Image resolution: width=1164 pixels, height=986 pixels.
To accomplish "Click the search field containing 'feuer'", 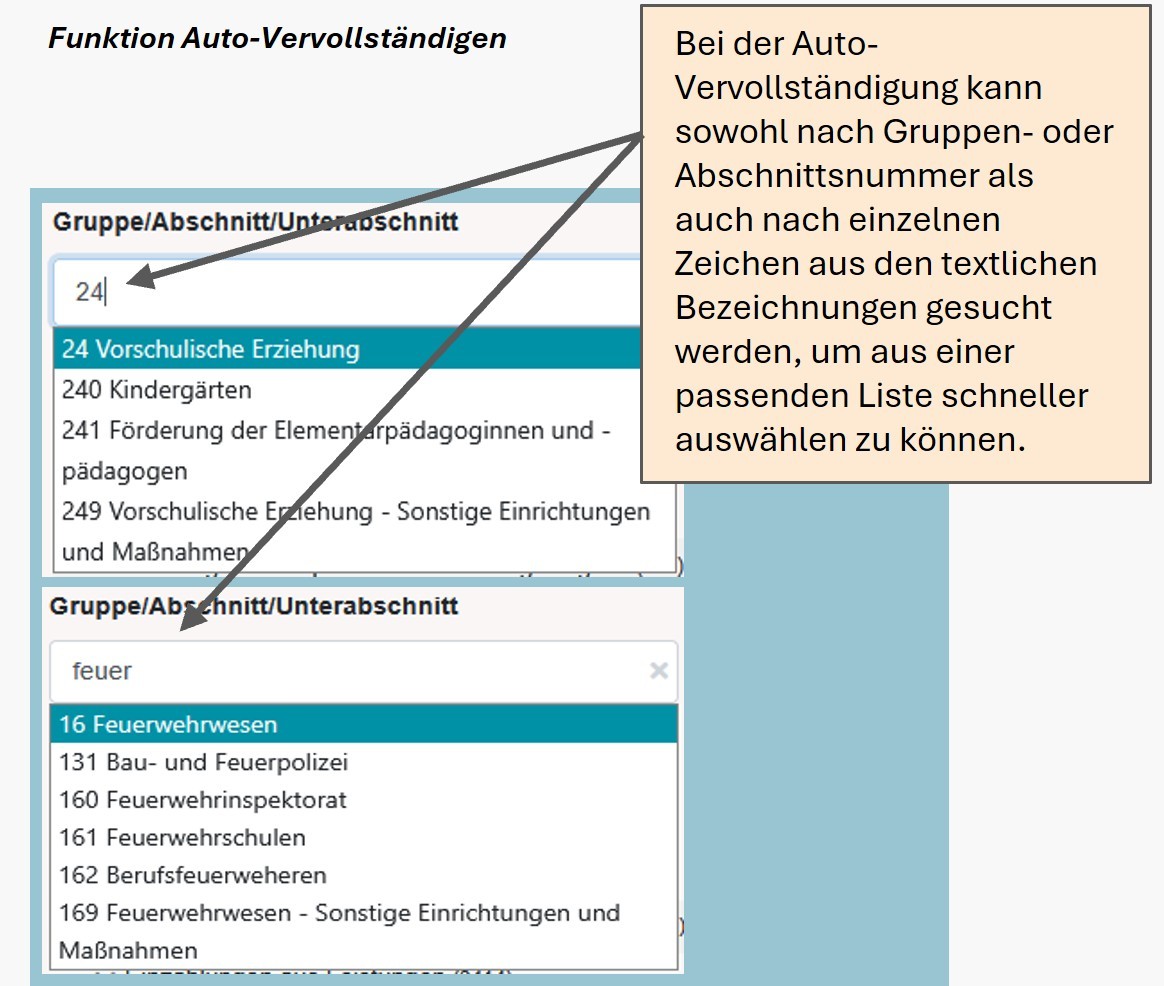I will tap(340, 671).
